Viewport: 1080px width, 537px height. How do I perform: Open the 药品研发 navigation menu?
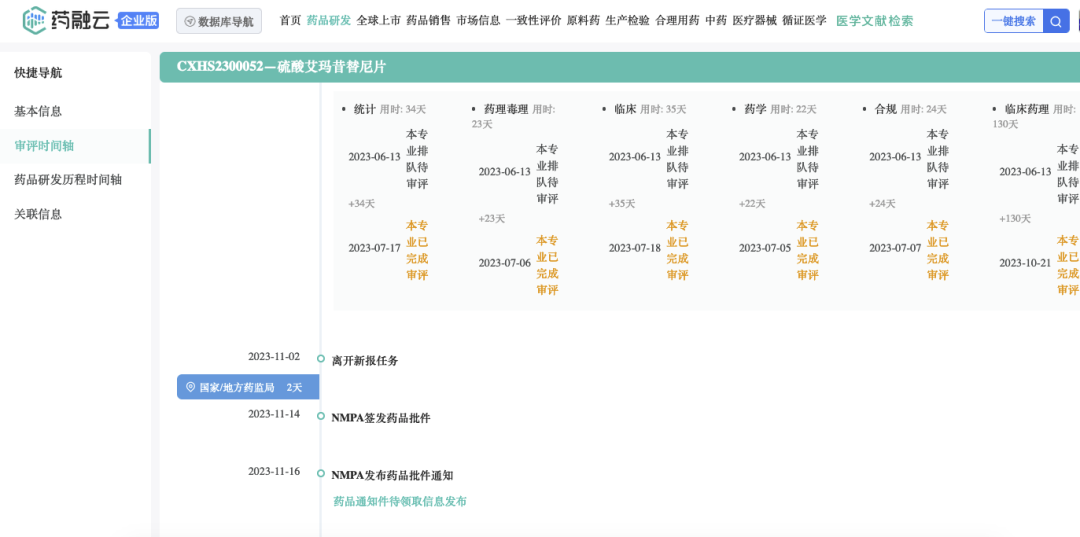pos(328,21)
